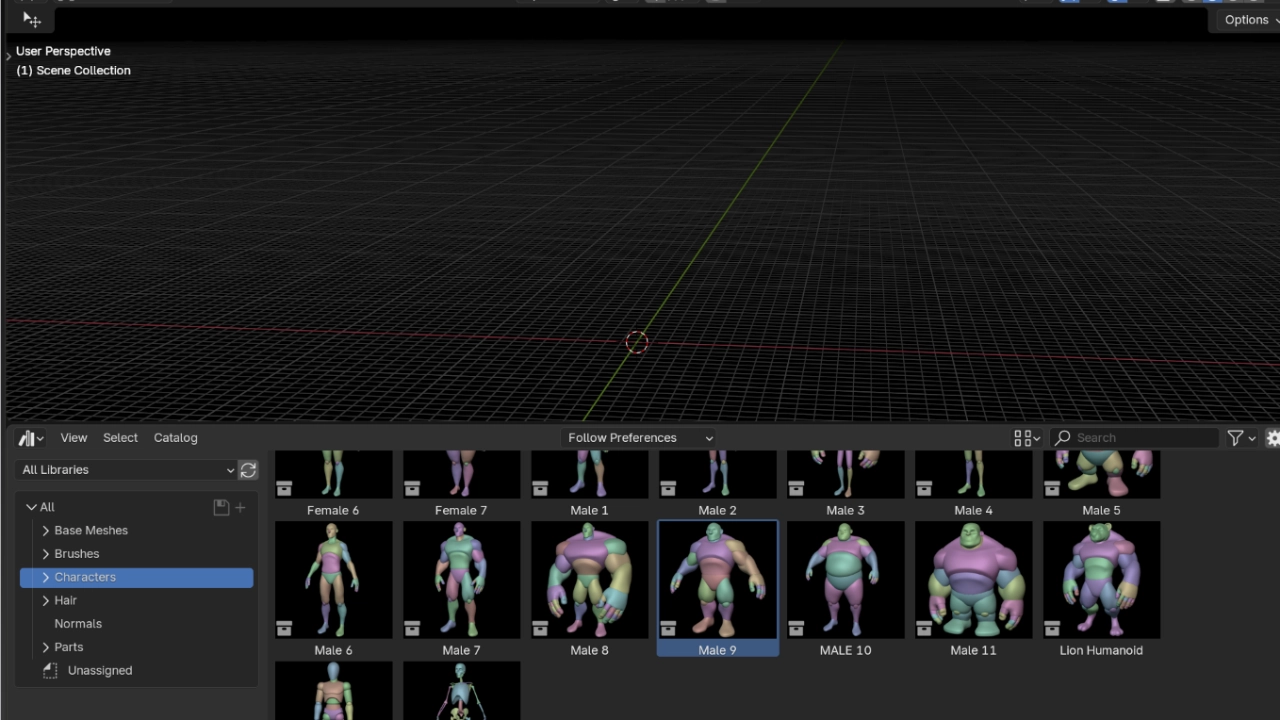Open the asset display mode grid options
1280x720 pixels.
(x=1027, y=438)
